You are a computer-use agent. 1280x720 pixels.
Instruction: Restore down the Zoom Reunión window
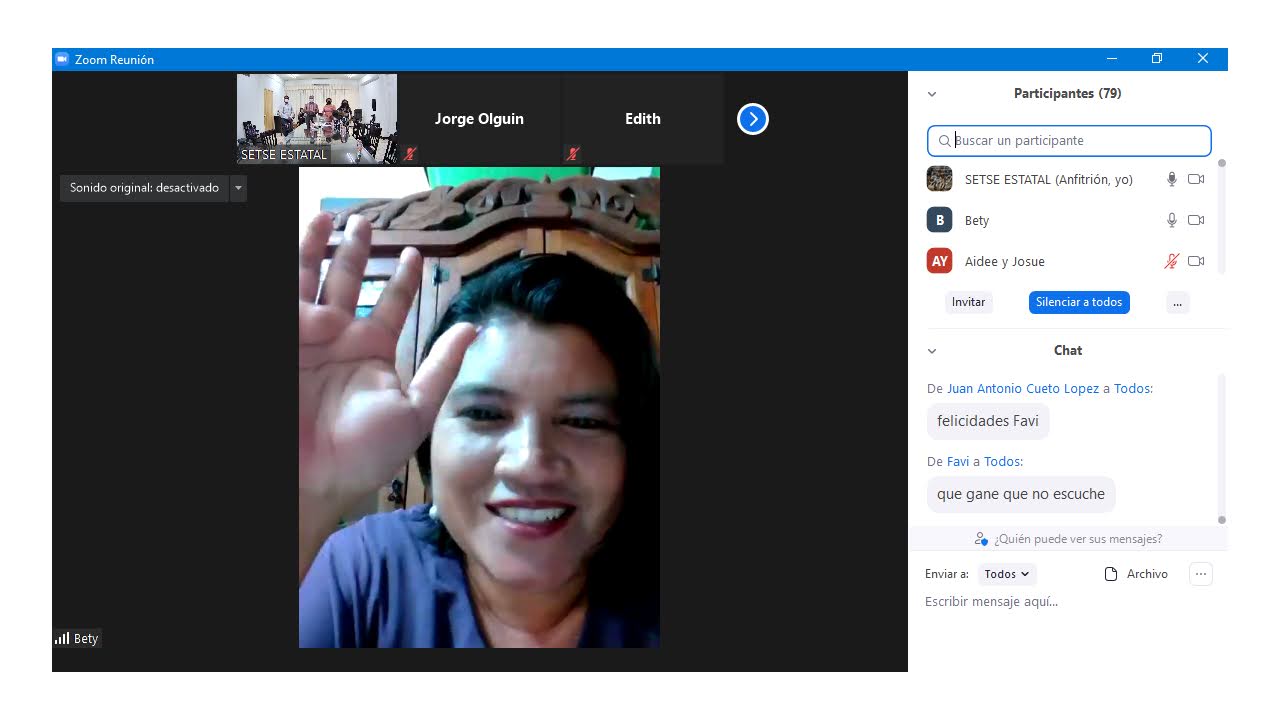[1157, 59]
